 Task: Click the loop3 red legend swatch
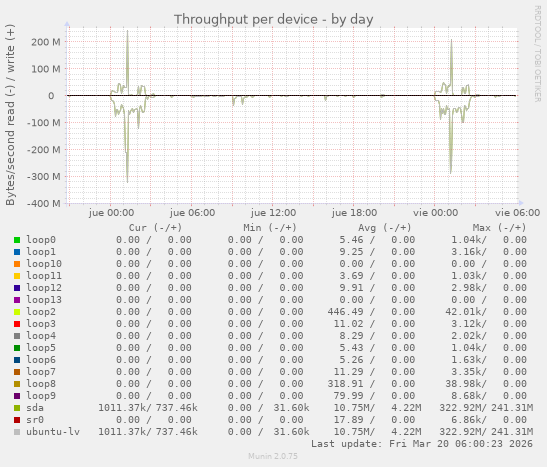click(17, 324)
